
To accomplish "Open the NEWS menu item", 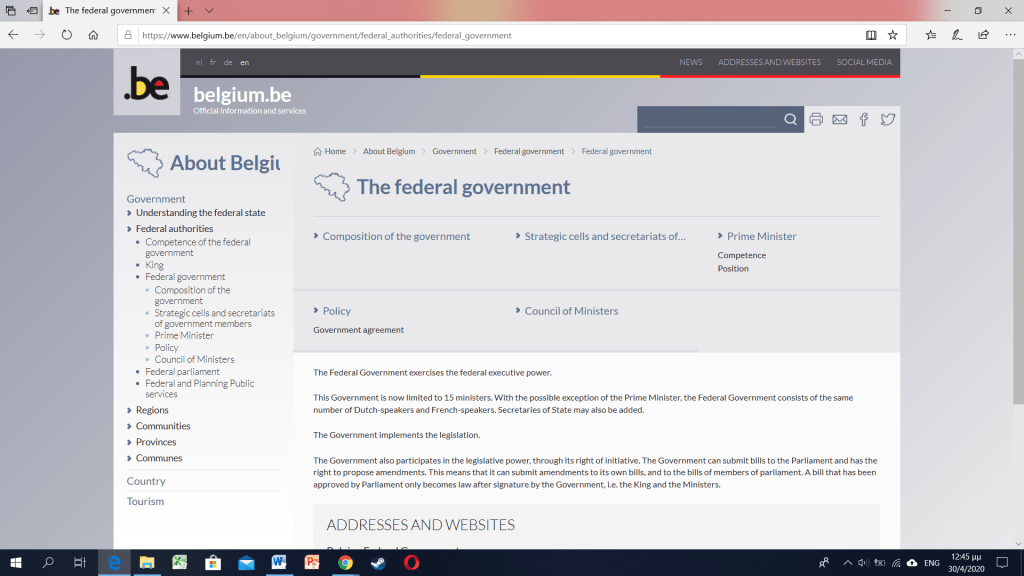I will tap(690, 62).
